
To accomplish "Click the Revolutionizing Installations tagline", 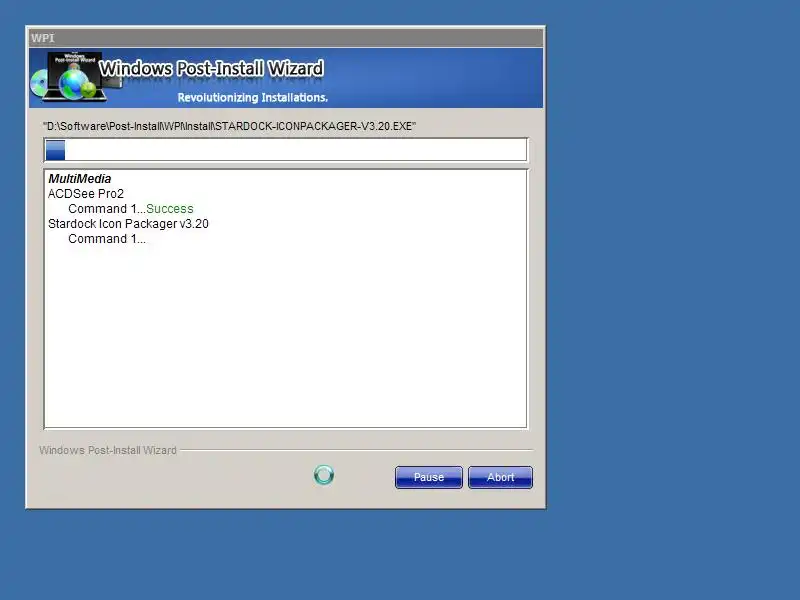I will [253, 97].
